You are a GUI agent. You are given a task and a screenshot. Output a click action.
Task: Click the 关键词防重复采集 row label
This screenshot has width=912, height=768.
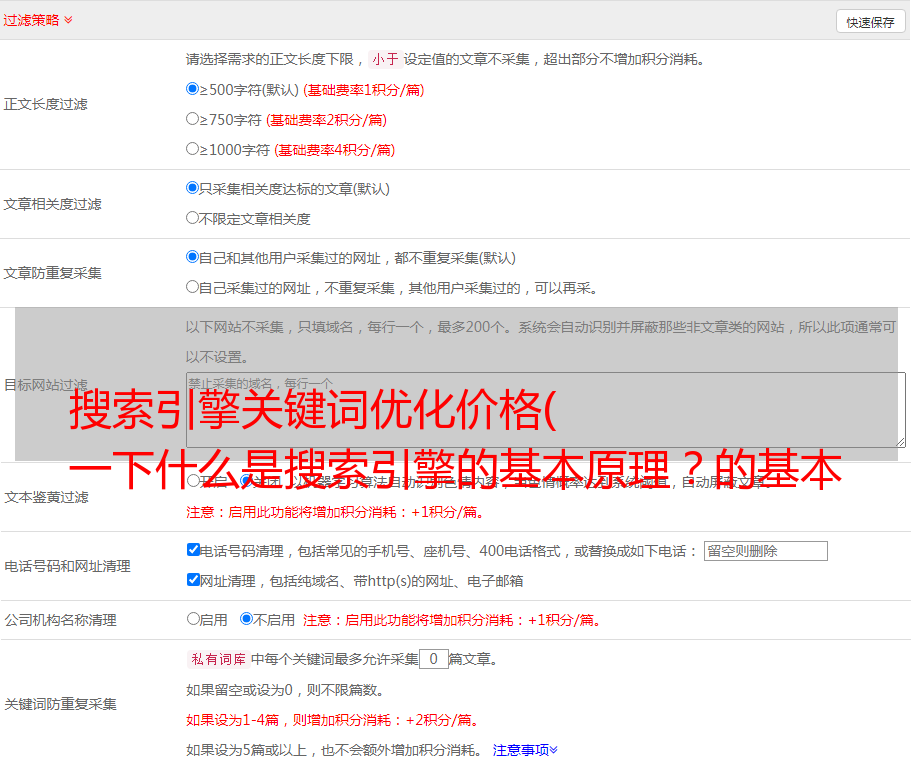(x=60, y=704)
